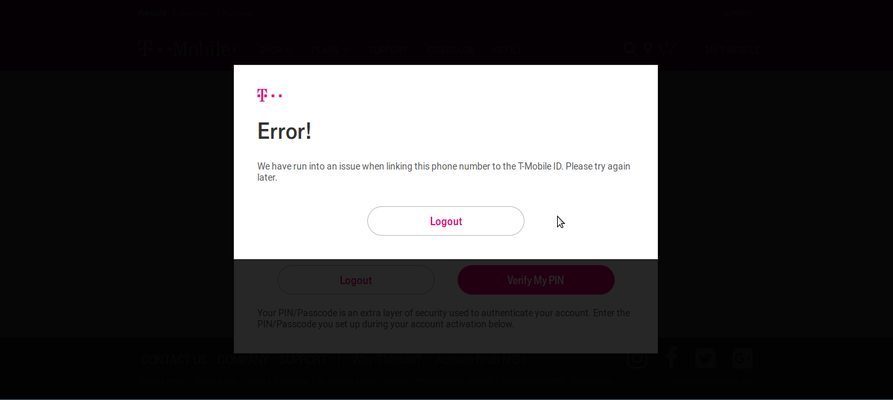Open the MY T-MOBILE link

coord(732,50)
